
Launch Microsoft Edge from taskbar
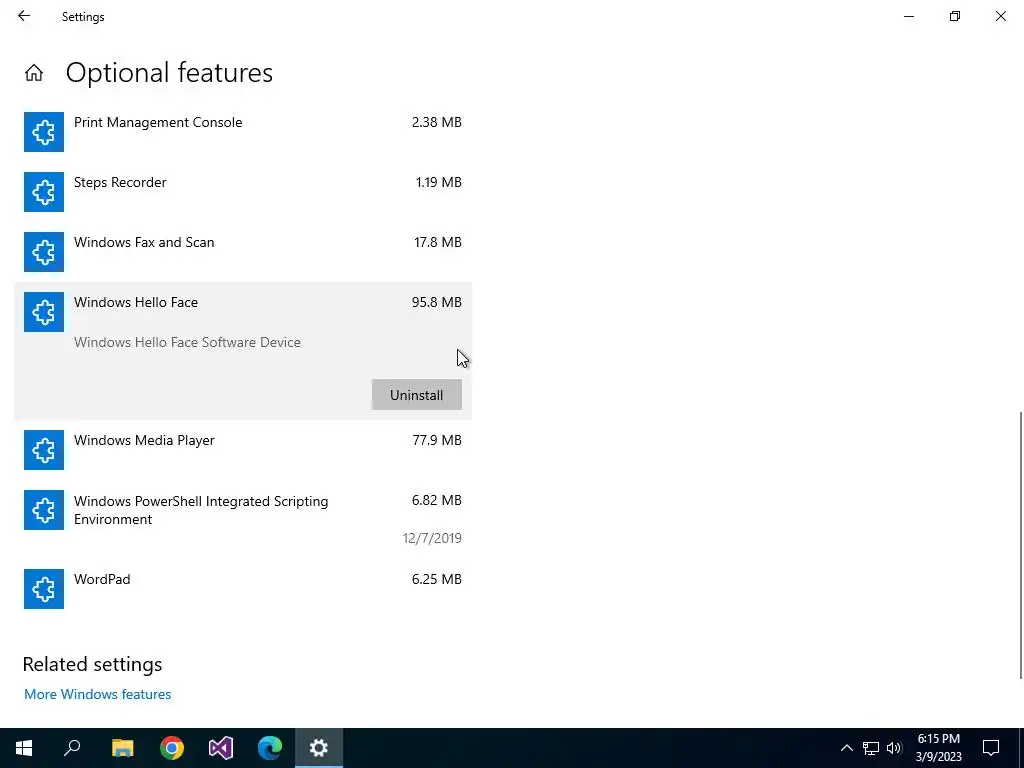[x=270, y=748]
